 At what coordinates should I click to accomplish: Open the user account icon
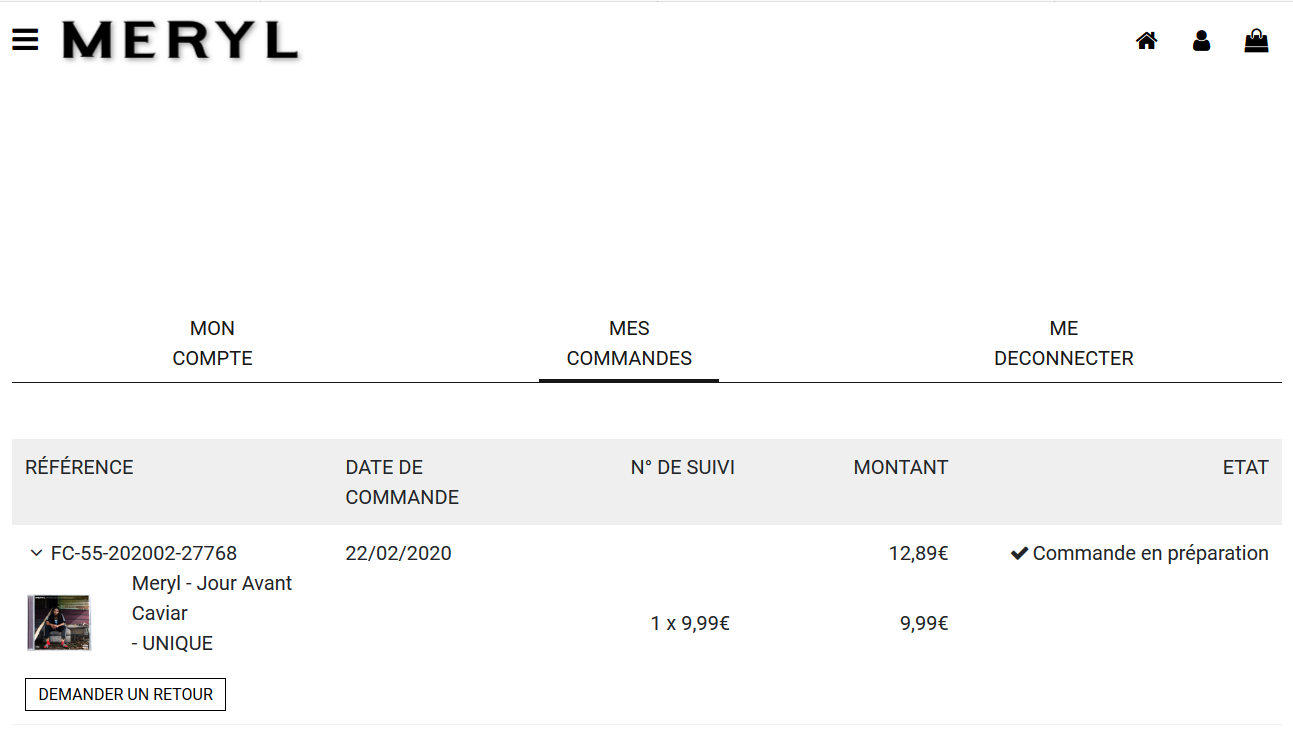[1201, 41]
